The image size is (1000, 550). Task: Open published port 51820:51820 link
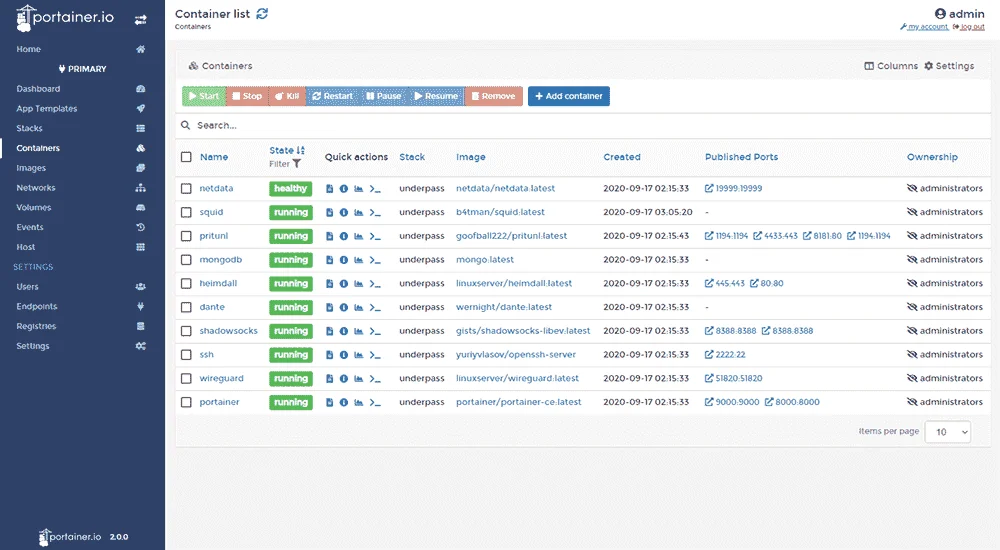pos(733,378)
